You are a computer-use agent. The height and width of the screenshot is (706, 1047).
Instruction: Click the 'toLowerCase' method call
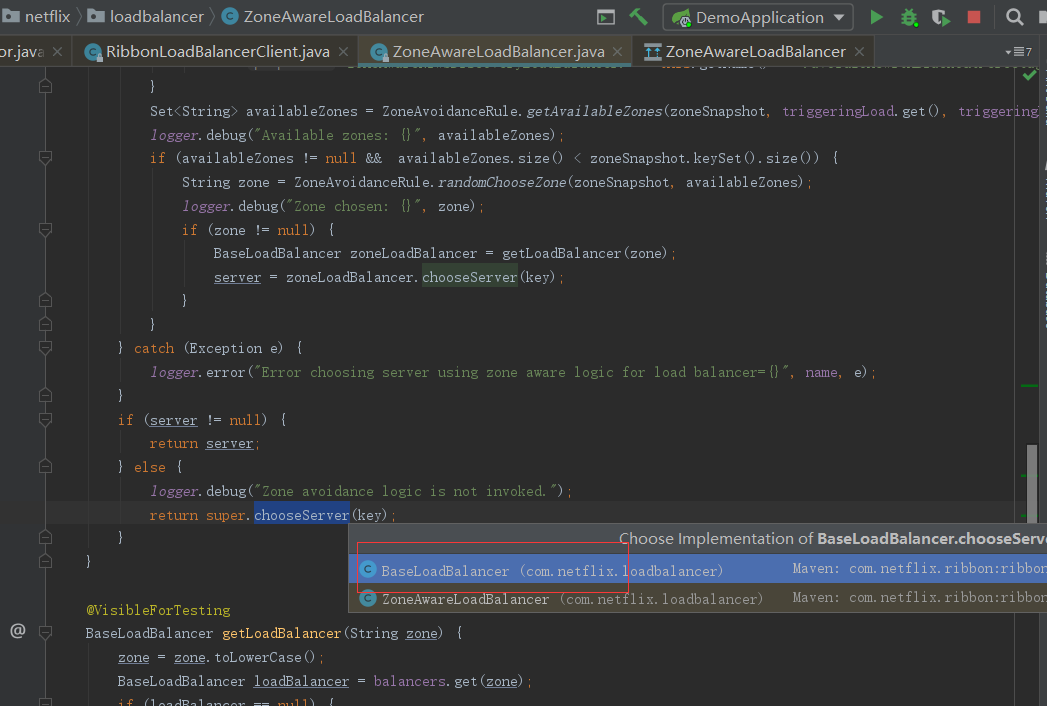[258, 657]
